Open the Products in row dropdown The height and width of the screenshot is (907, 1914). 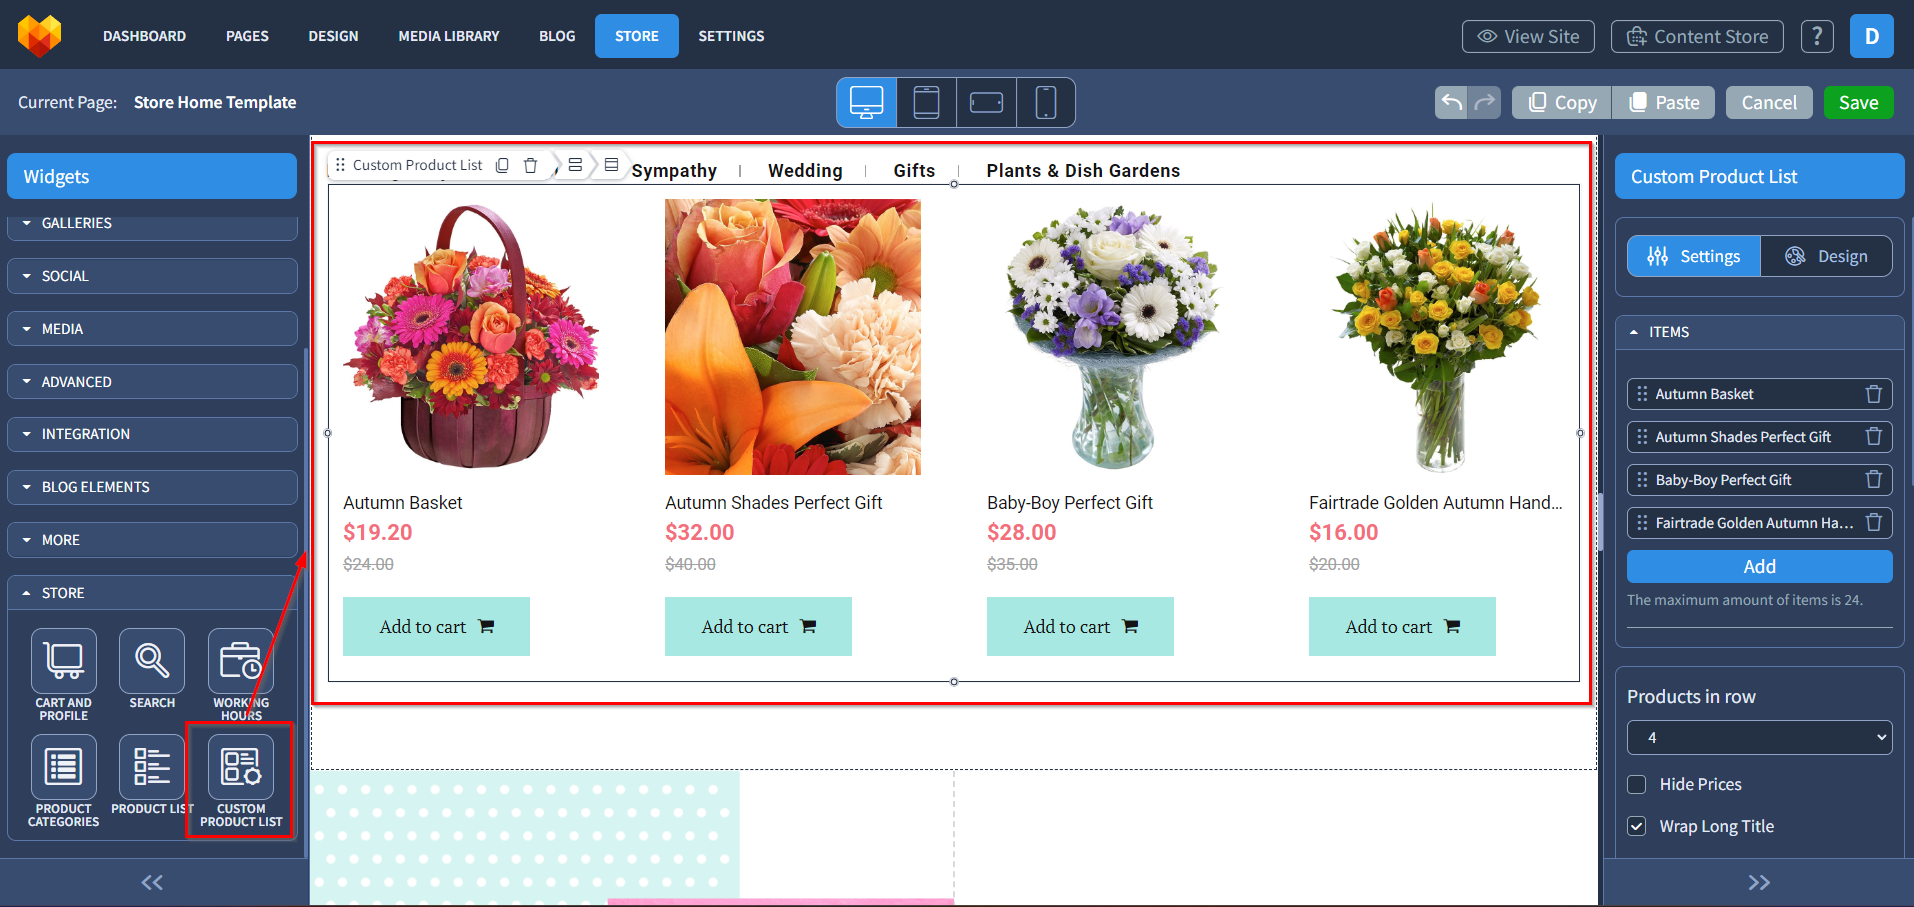point(1759,737)
